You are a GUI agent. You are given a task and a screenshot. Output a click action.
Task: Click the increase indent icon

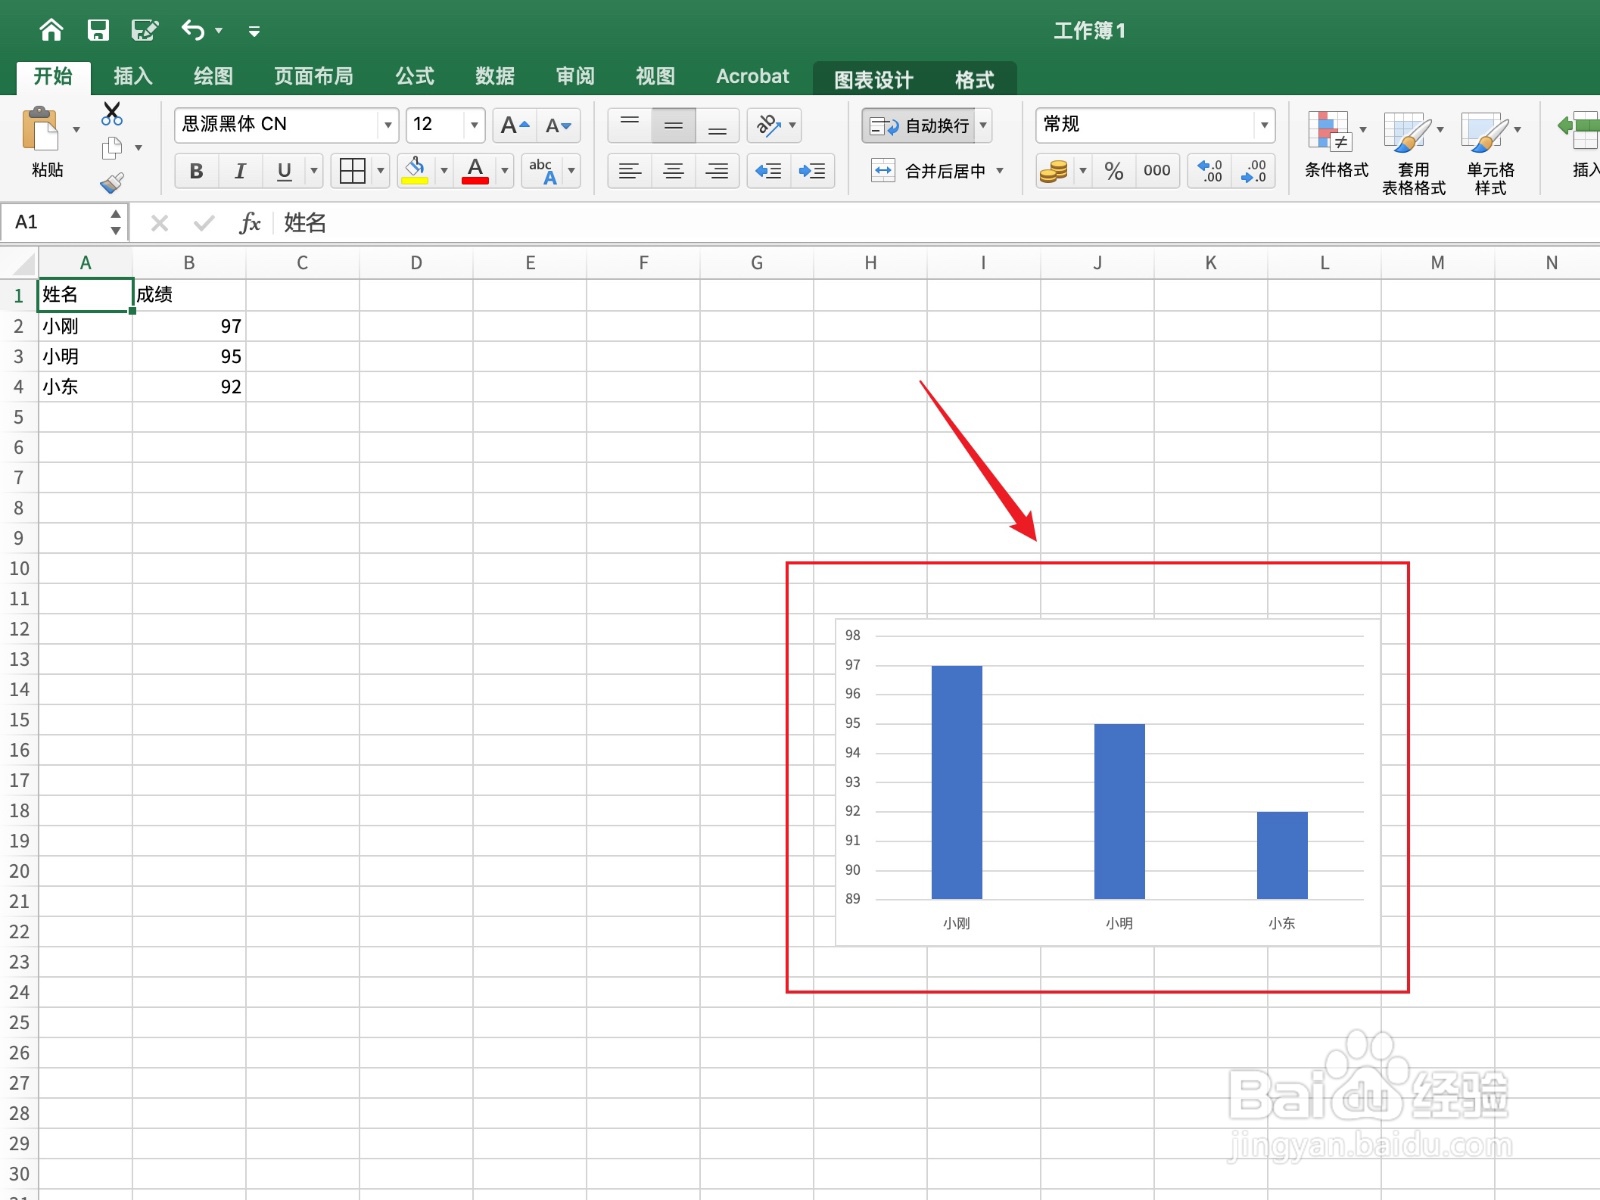[812, 171]
